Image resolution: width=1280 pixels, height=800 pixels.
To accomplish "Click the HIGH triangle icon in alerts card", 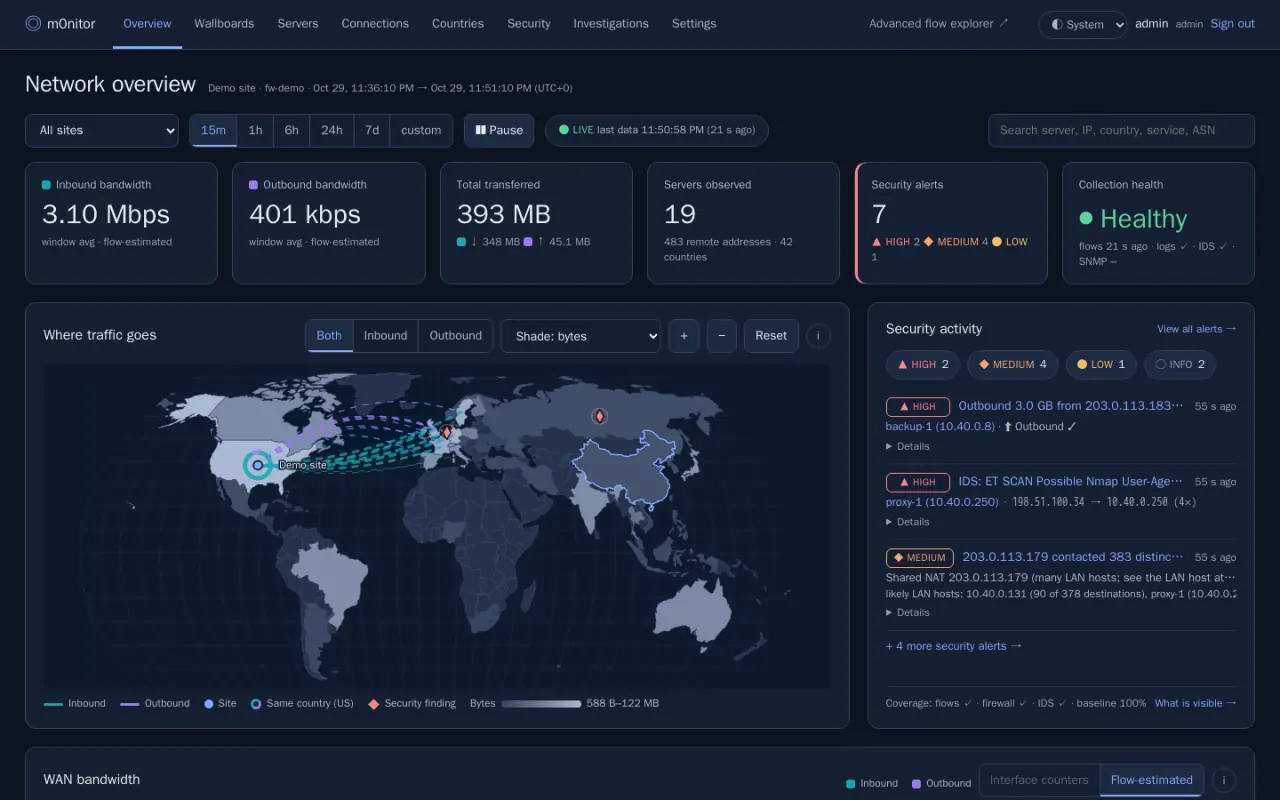I will coord(877,242).
